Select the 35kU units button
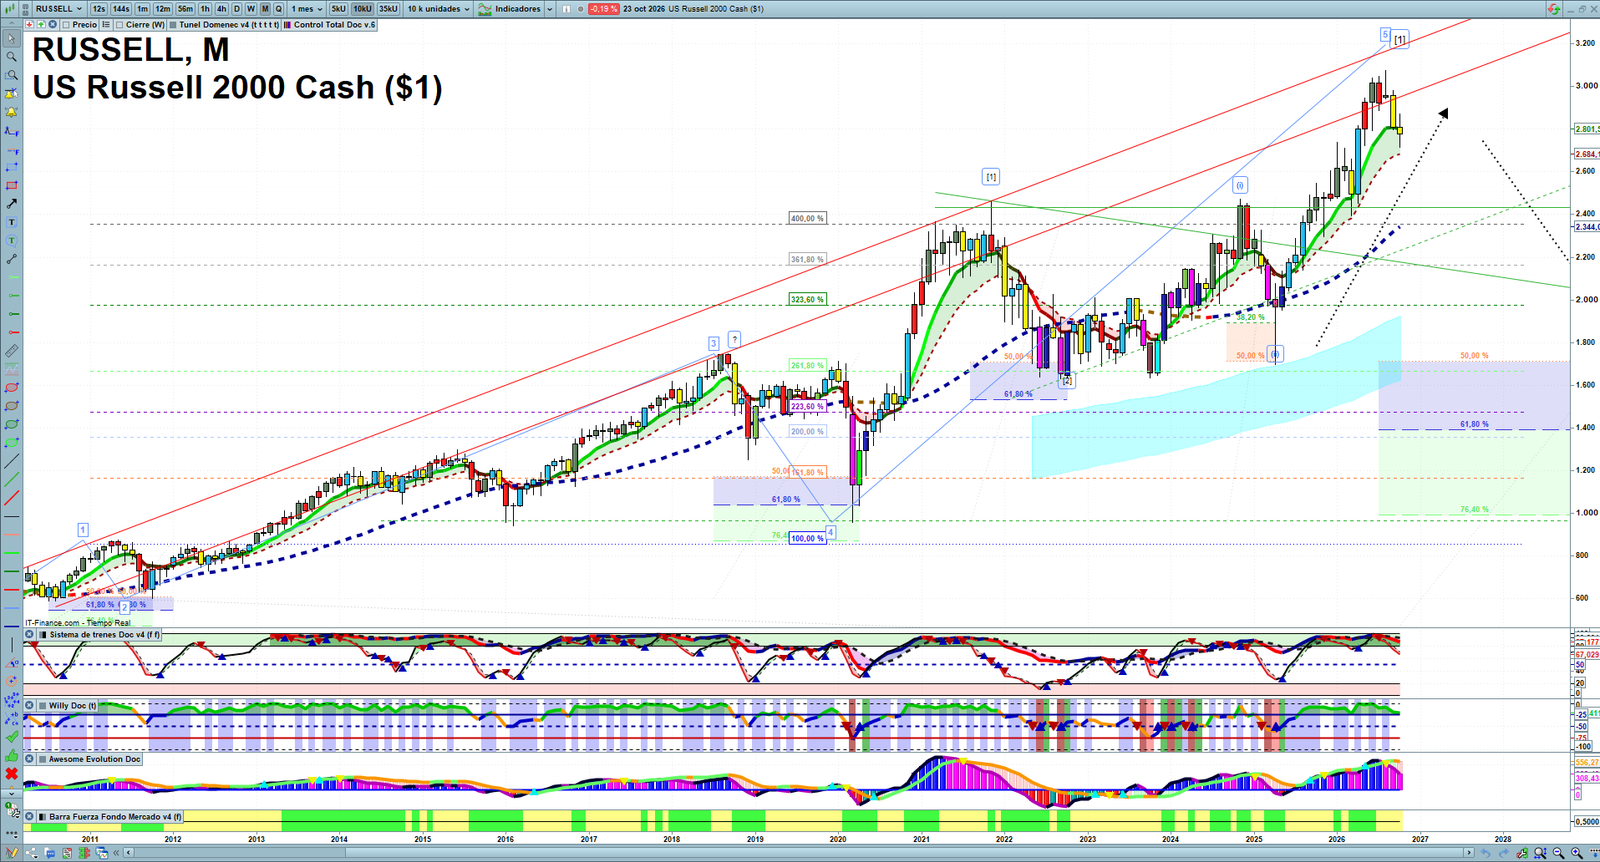The image size is (1600, 862). (388, 9)
